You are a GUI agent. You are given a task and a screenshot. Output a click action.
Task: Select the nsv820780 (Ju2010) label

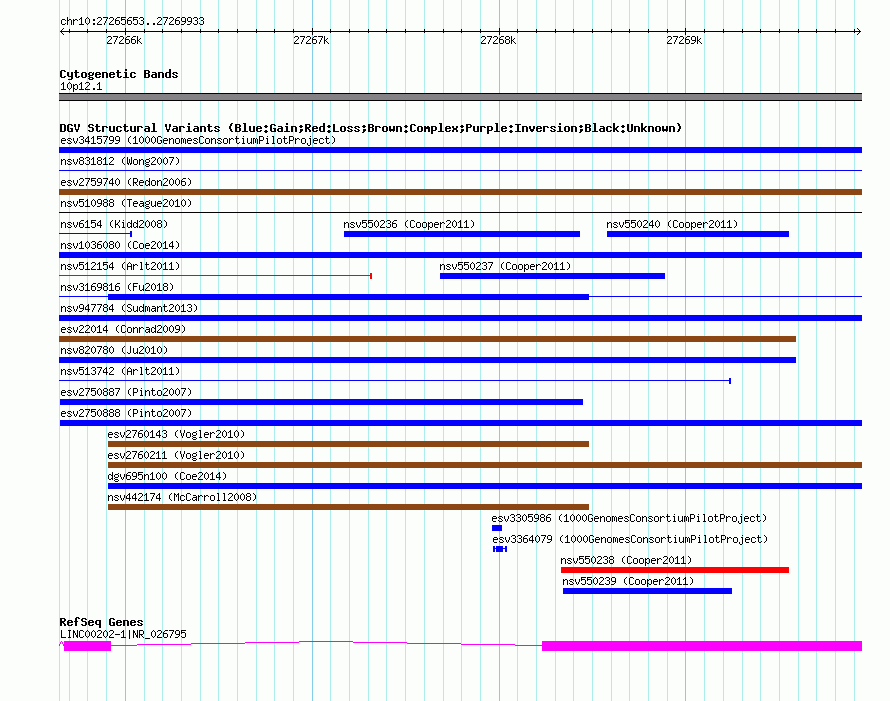tap(114, 350)
